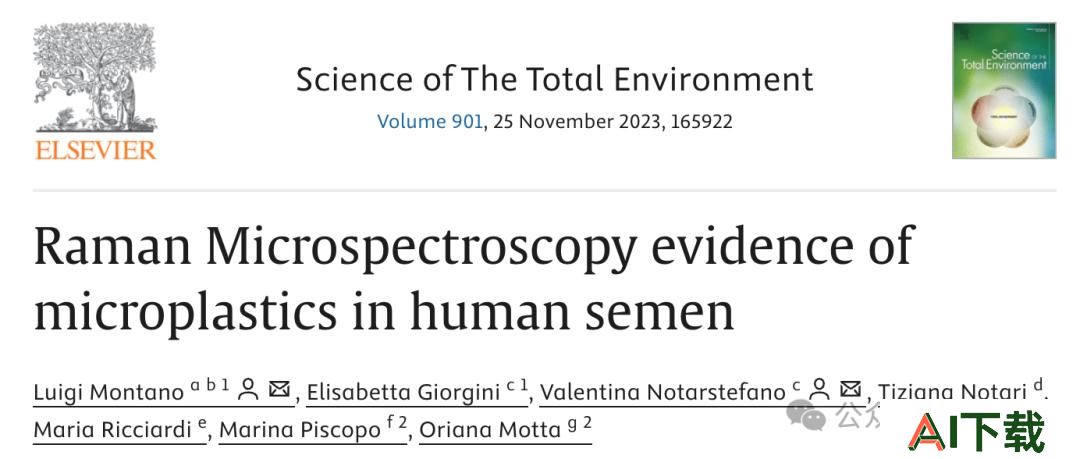Click the AI下载 logo badge
The height and width of the screenshot is (459, 1080).
[977, 431]
